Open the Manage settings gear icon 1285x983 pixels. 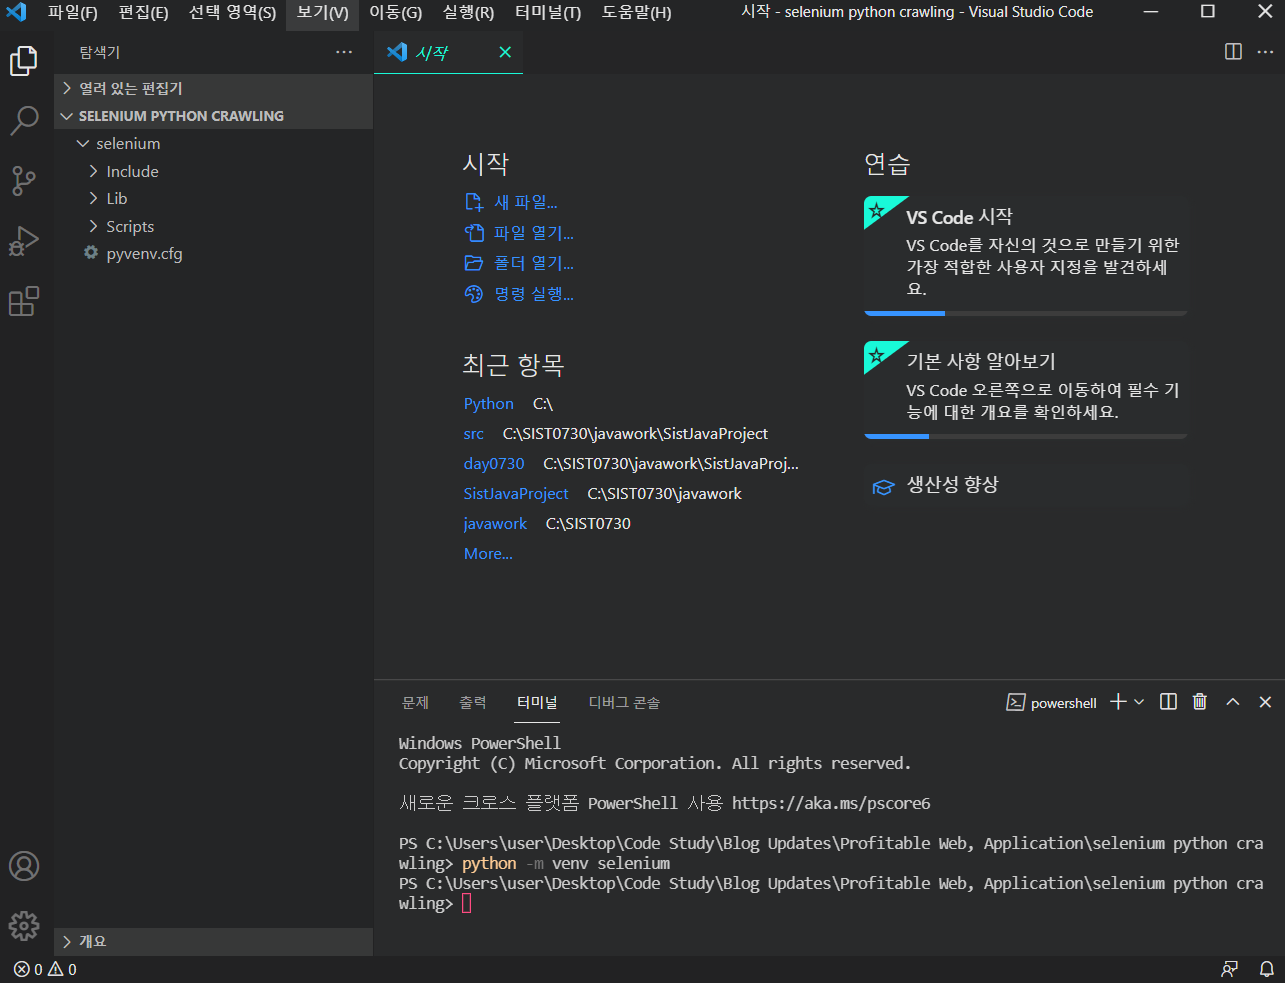tap(24, 925)
